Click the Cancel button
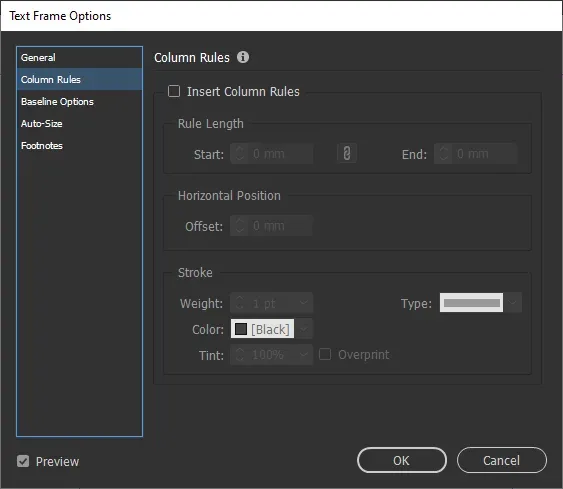The height and width of the screenshot is (489, 563). pyautogui.click(x=502, y=460)
